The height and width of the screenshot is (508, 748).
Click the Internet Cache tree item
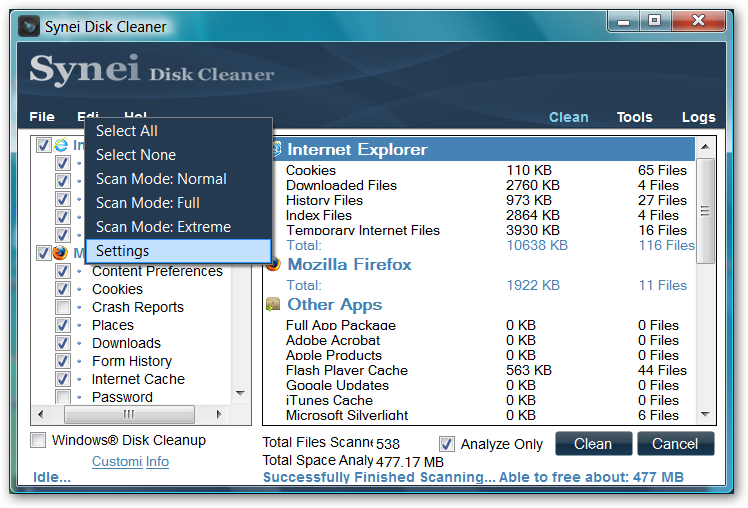coord(138,379)
